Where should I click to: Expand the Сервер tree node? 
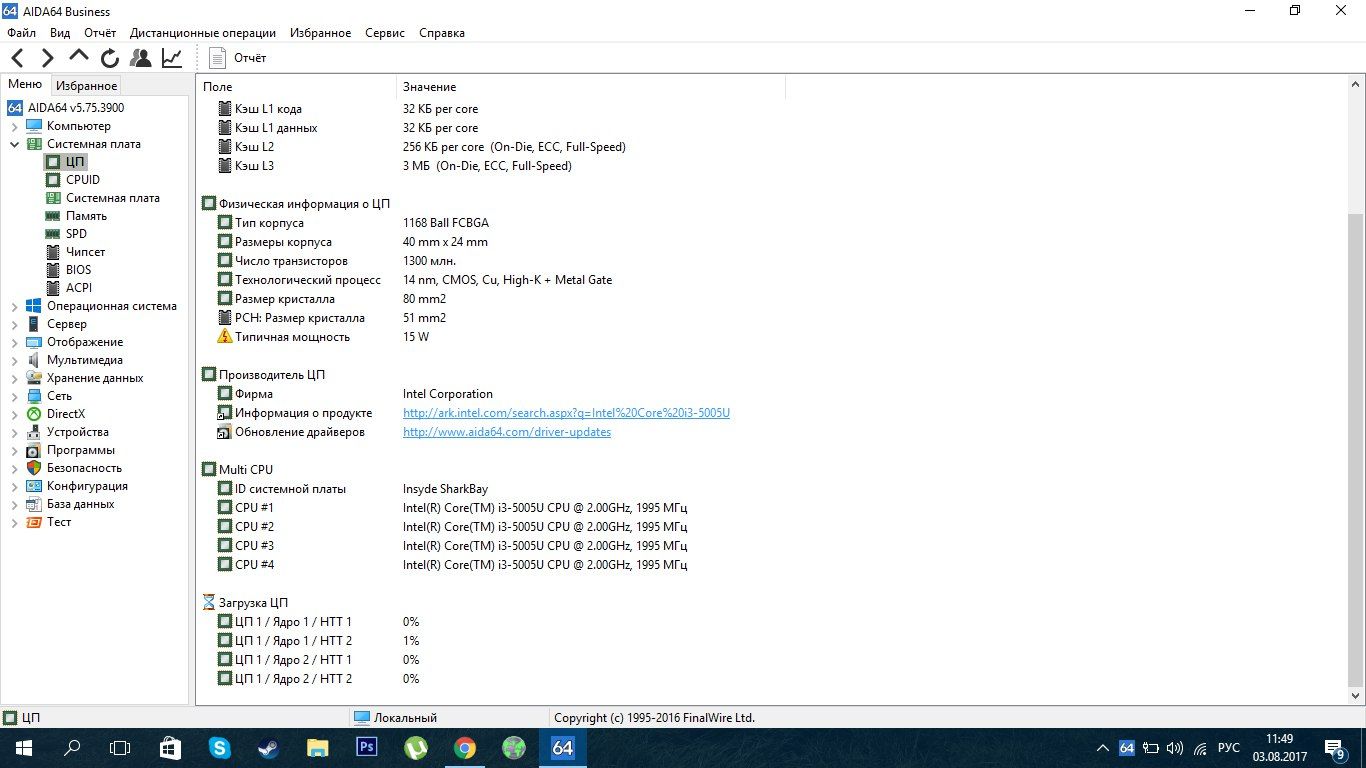click(14, 324)
